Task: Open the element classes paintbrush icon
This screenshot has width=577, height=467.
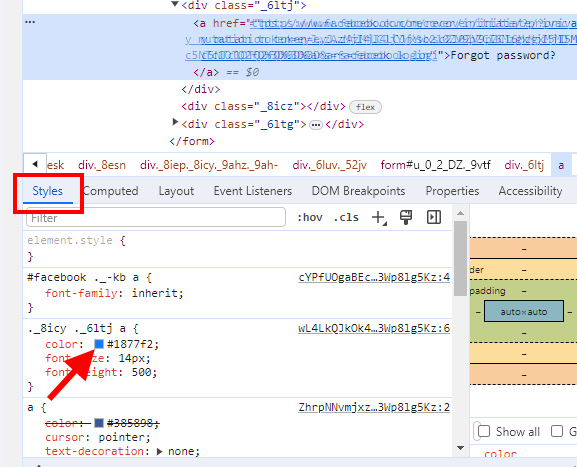Action: point(406,217)
